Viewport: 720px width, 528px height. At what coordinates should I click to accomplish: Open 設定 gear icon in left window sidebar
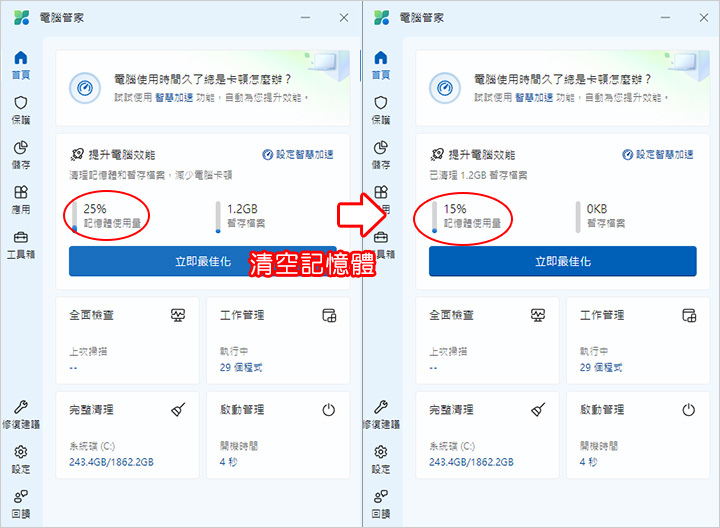[21, 452]
